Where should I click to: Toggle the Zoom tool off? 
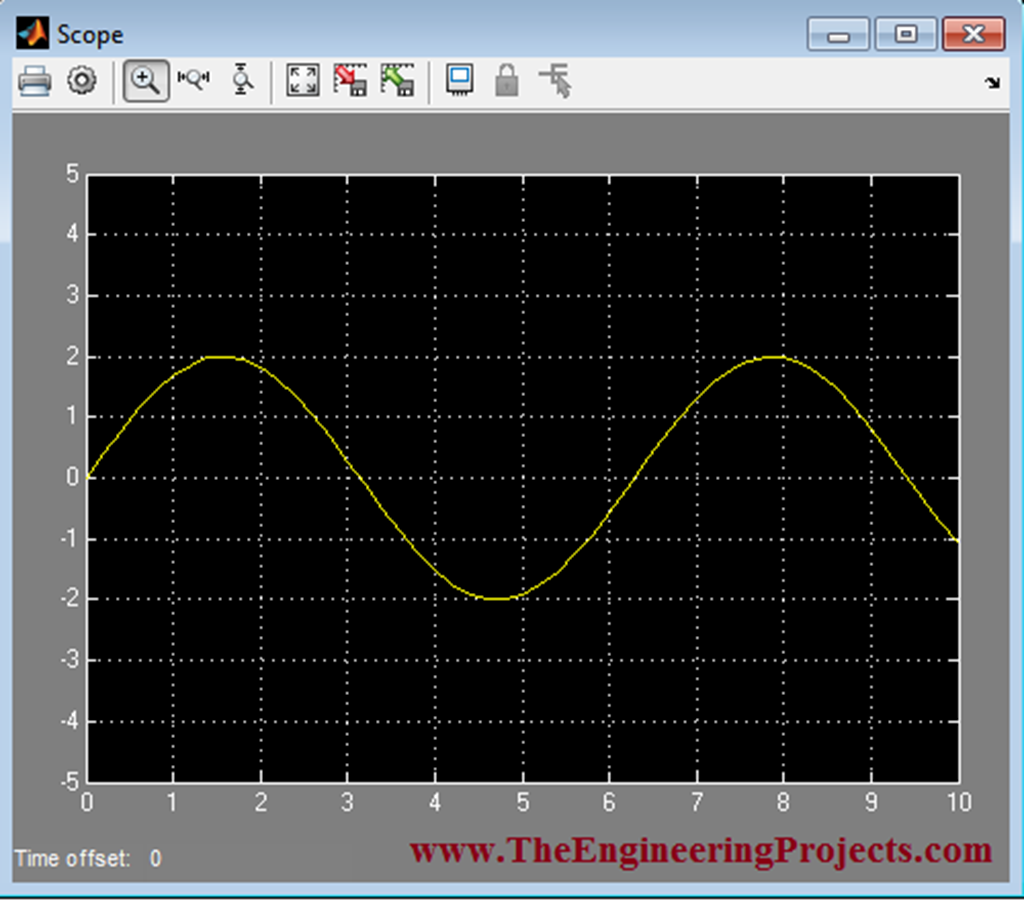pos(145,80)
